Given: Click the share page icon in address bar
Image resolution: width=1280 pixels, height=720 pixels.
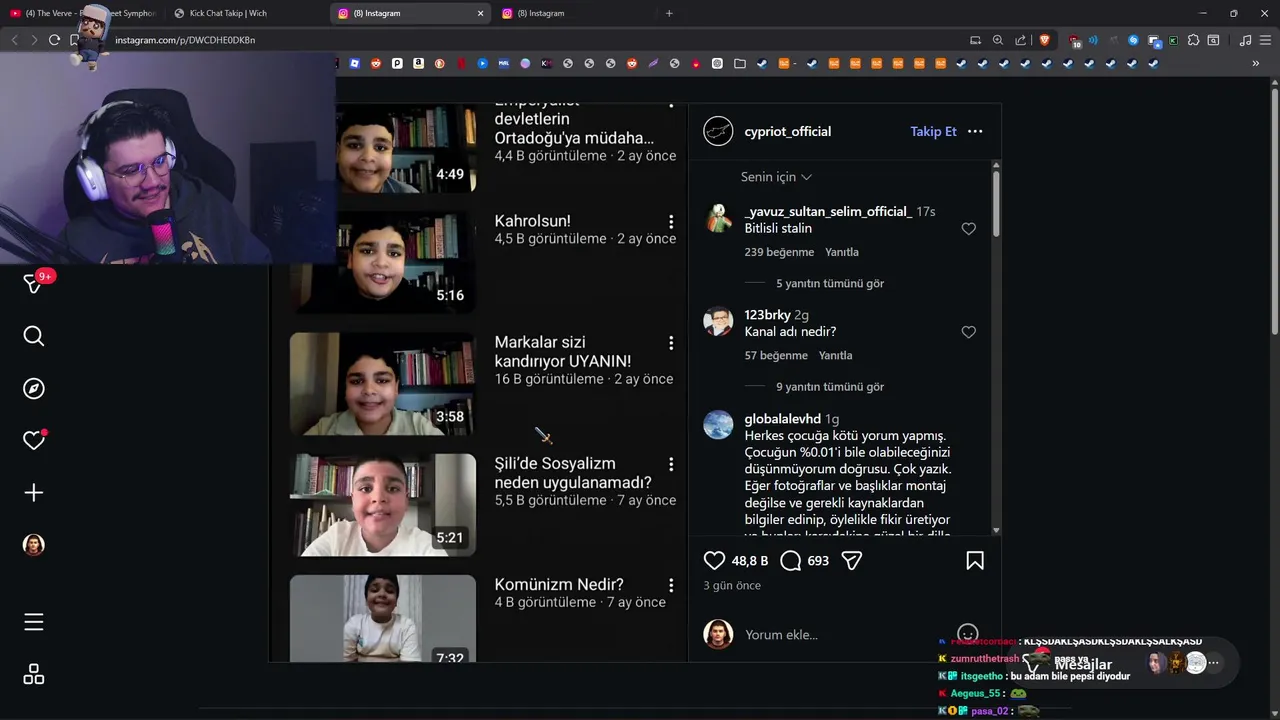Looking at the screenshot, I should pos(1020,40).
